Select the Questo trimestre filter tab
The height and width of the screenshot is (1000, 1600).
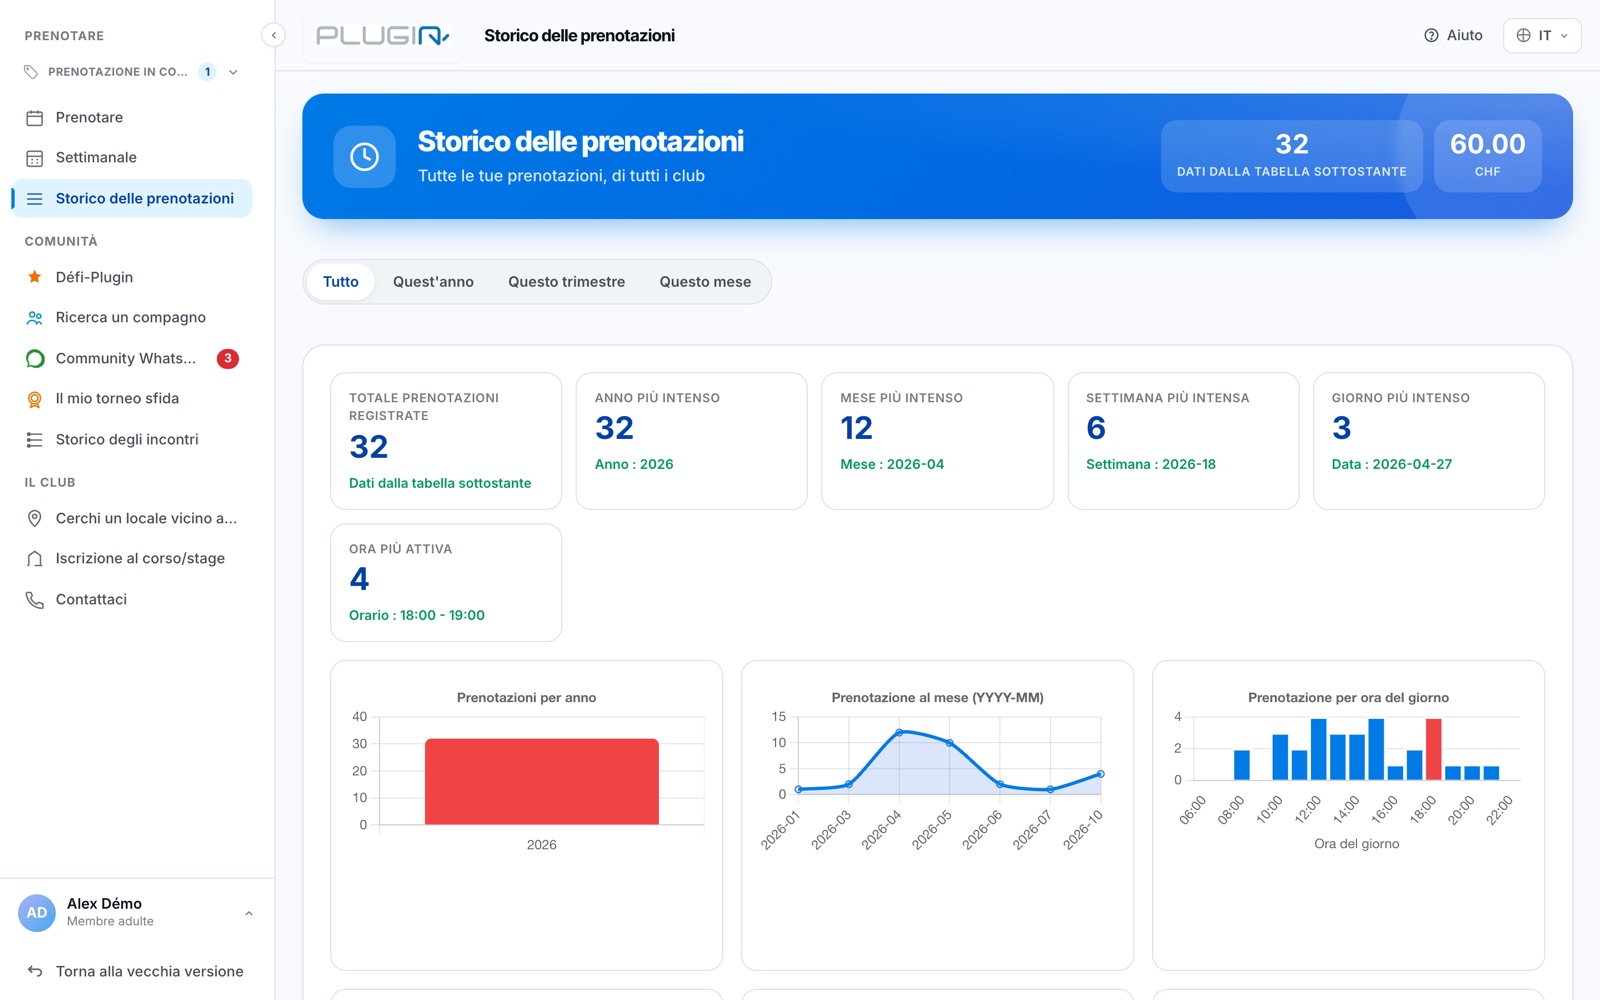pyautogui.click(x=566, y=282)
